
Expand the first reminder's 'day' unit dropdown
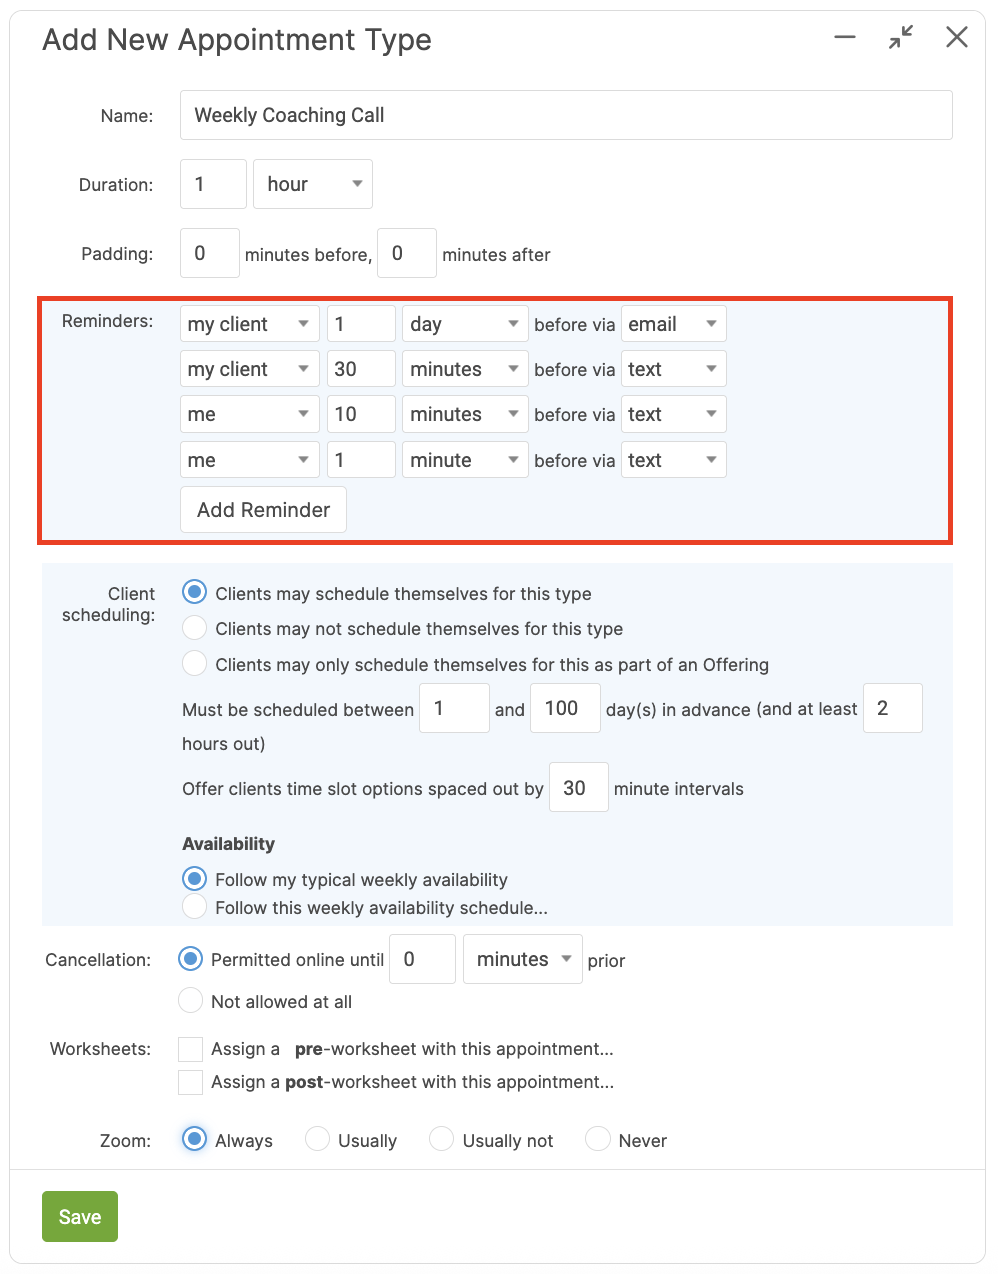point(465,324)
